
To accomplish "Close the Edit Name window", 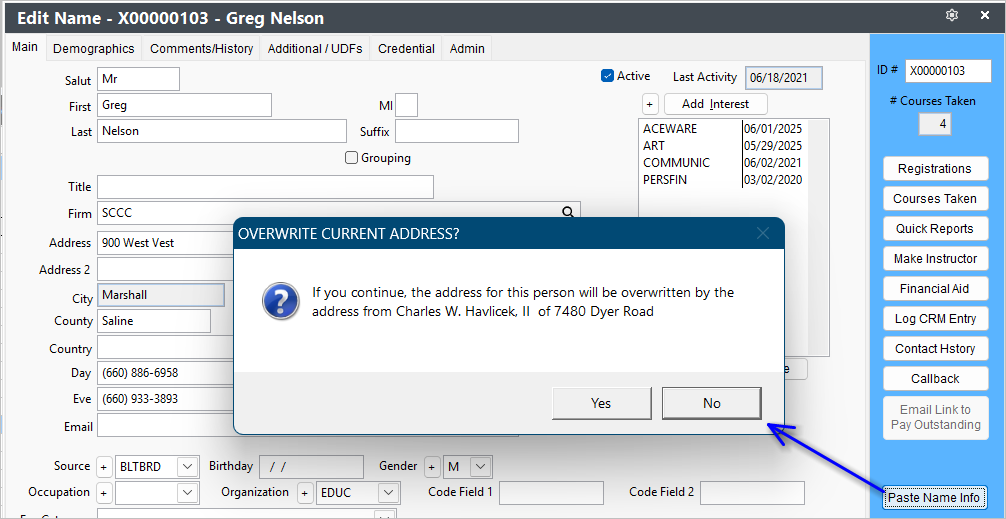I will tap(985, 15).
